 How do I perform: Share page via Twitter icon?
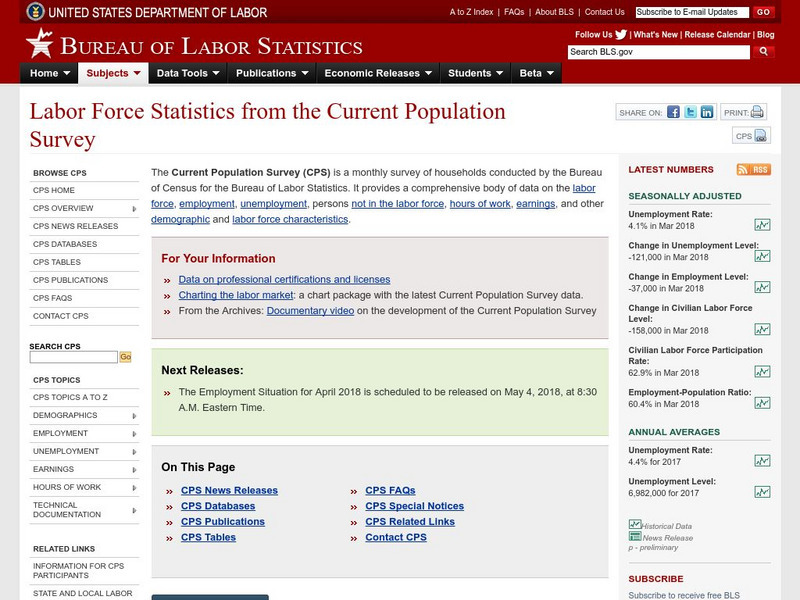[x=690, y=112]
